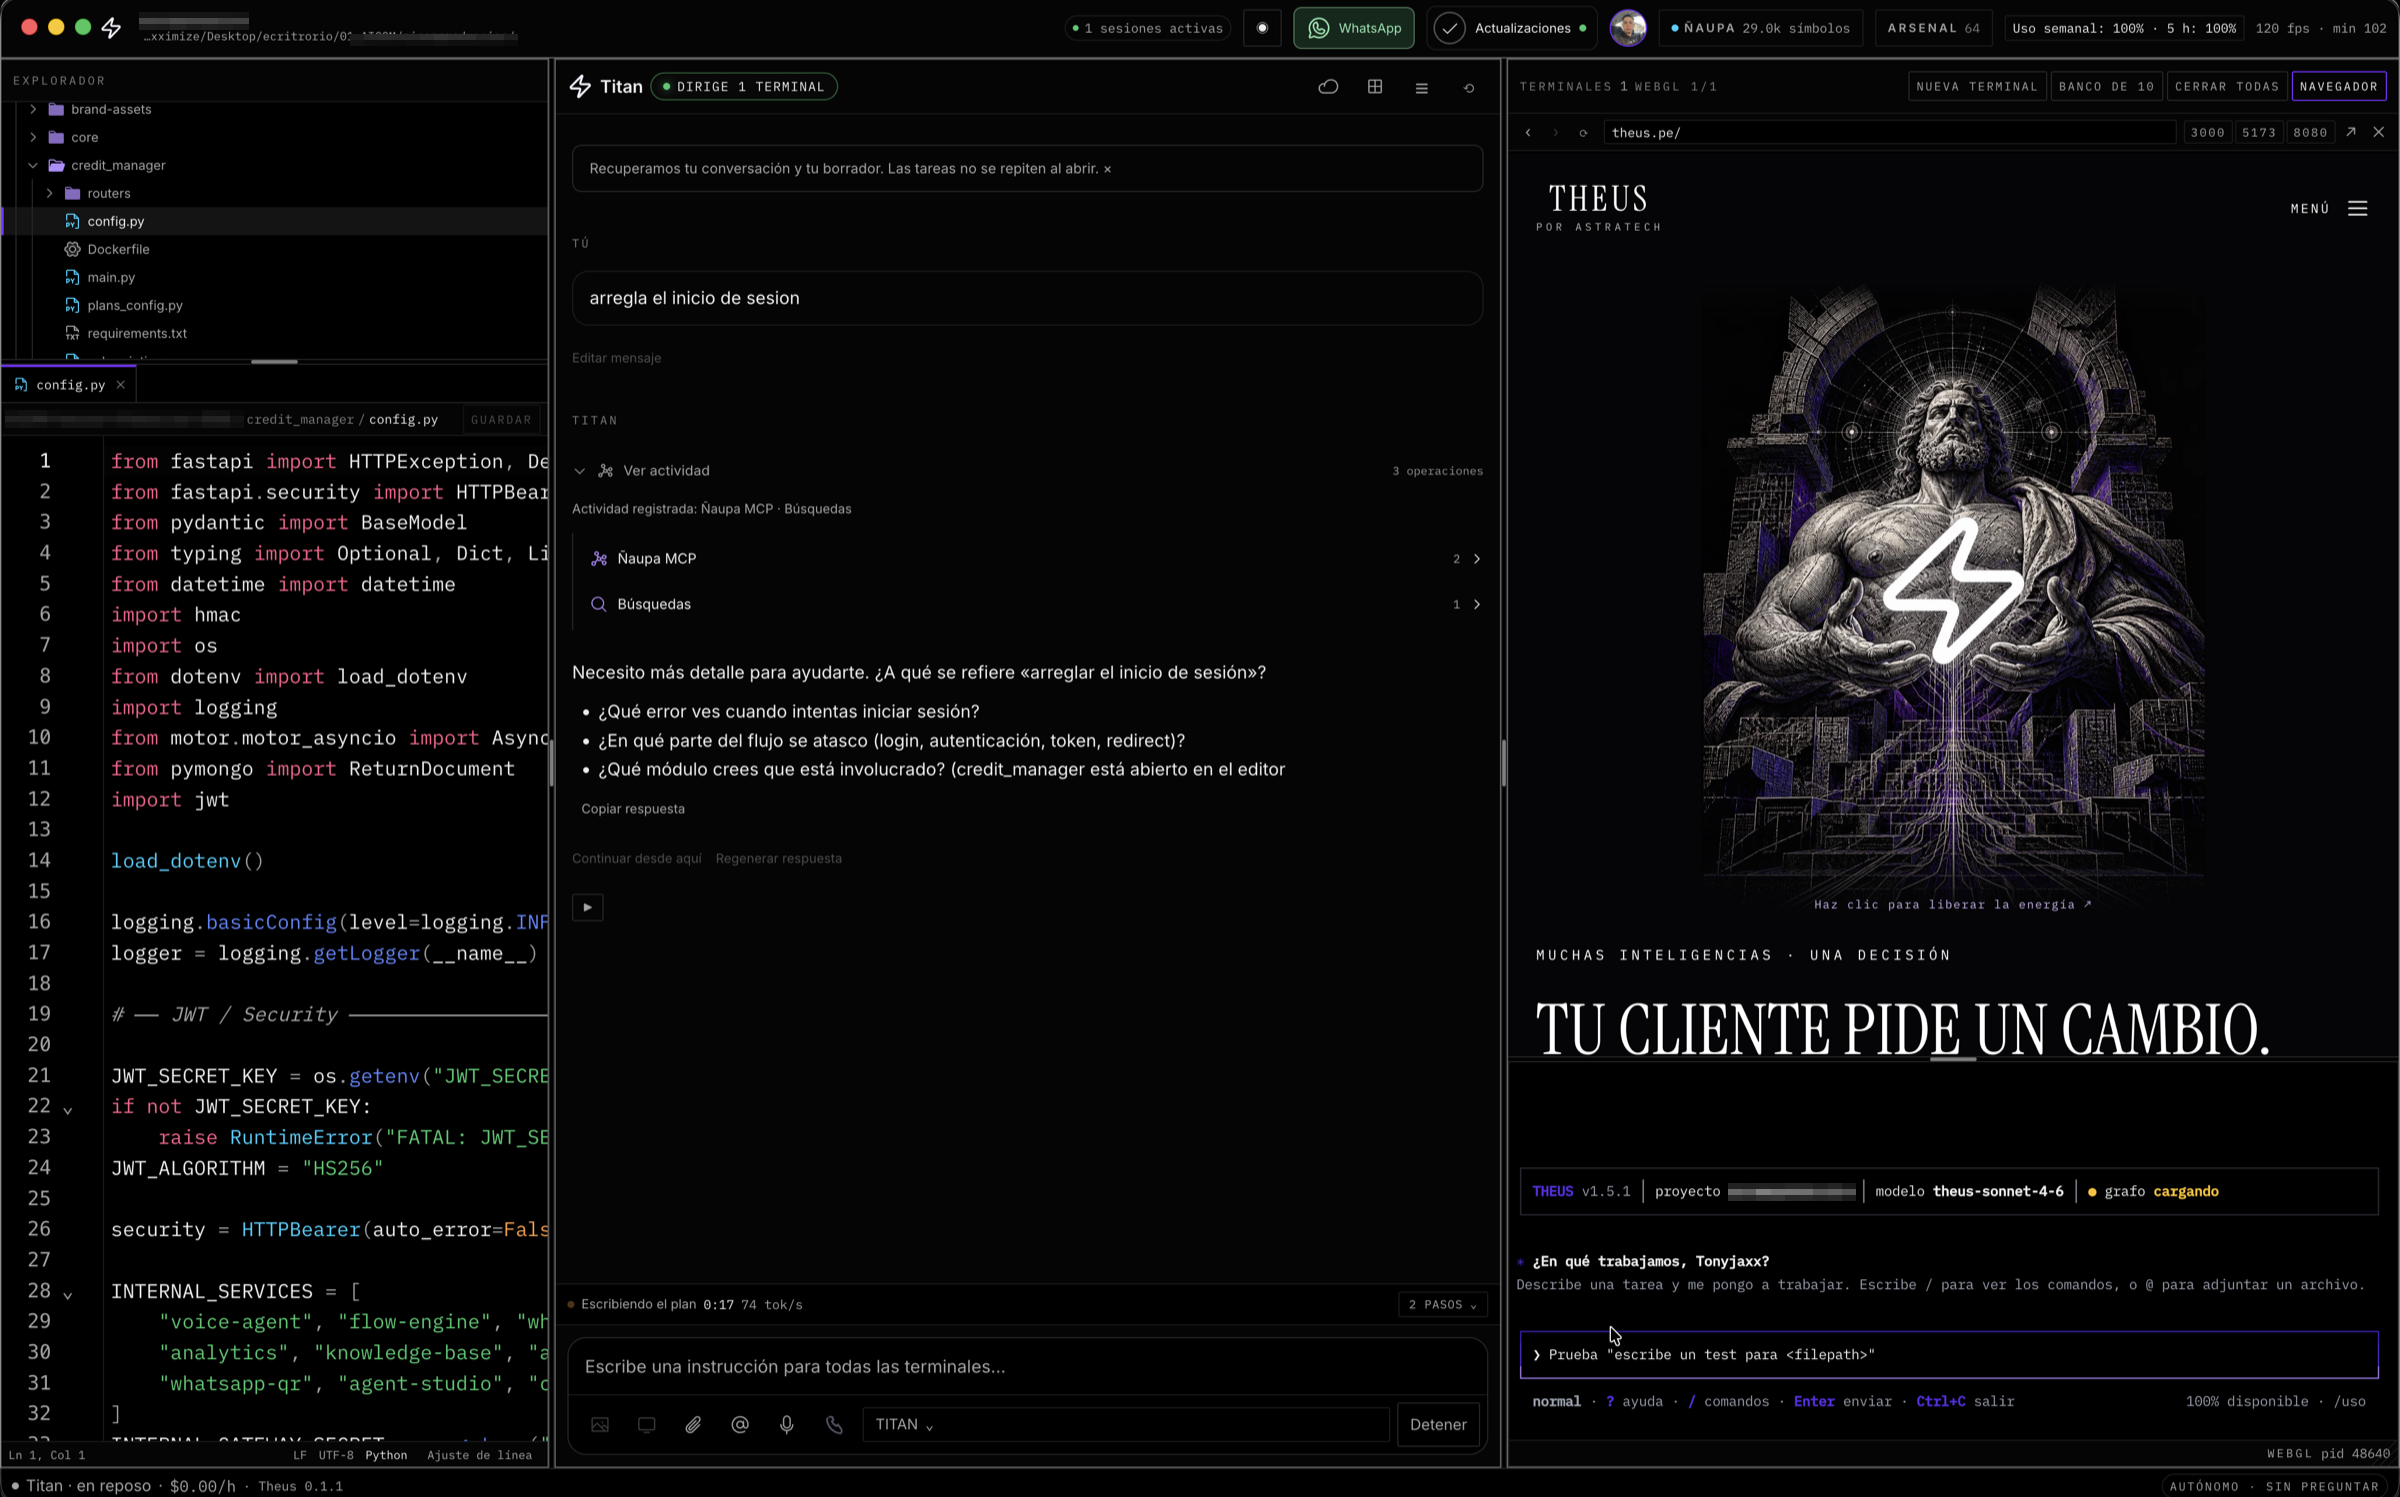The width and height of the screenshot is (2400, 1497).
Task: Reload the browser page theus.pe
Action: 1583,133
